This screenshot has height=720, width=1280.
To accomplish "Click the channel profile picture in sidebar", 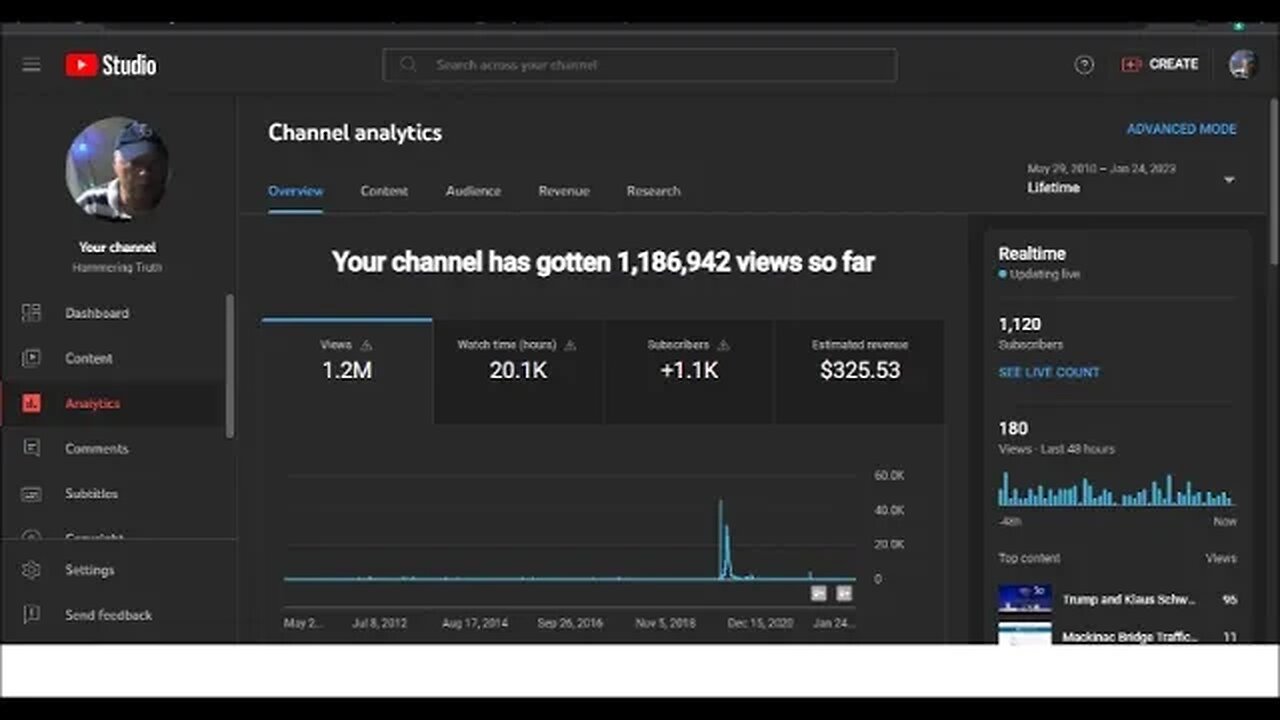I will tap(117, 168).
